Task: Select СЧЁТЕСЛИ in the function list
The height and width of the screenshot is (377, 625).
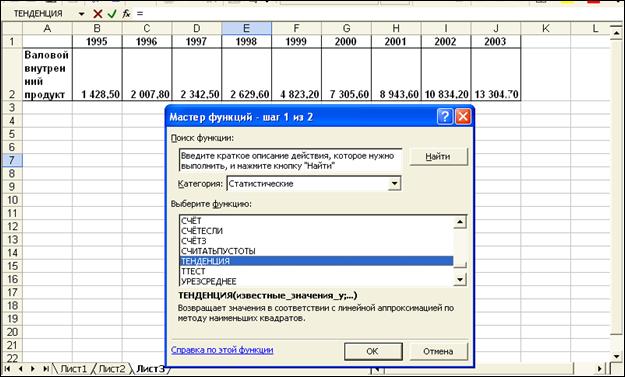Action: [x=316, y=231]
